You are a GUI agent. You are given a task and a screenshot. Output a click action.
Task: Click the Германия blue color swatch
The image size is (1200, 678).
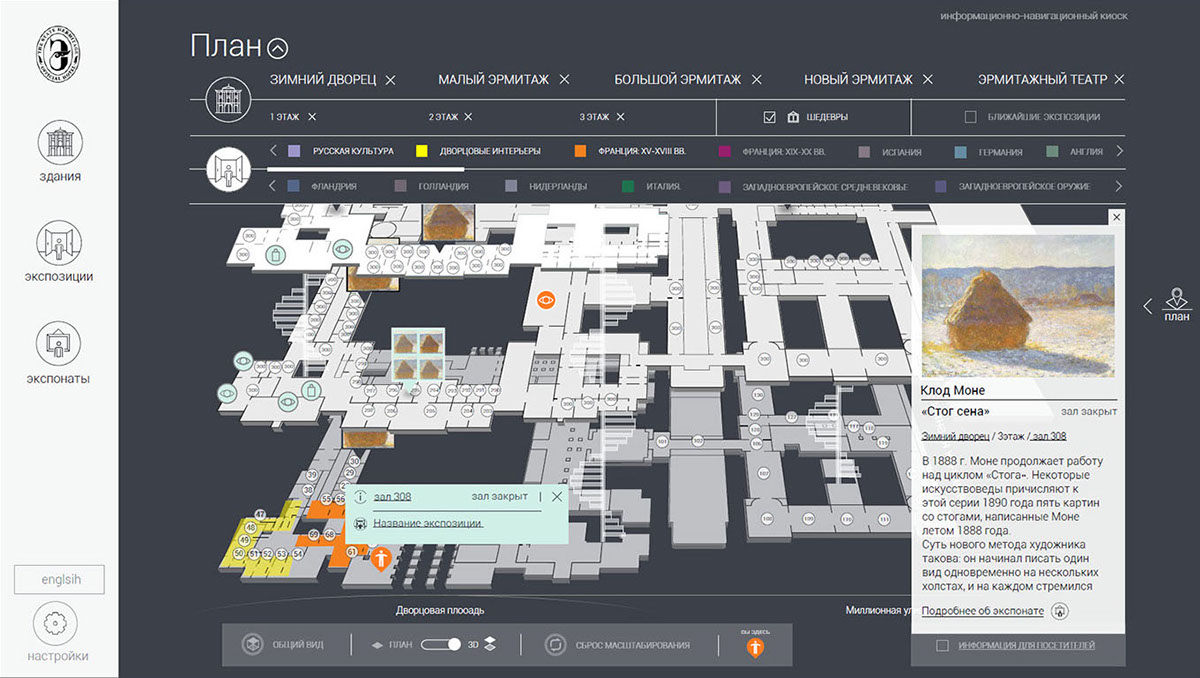pyautogui.click(x=960, y=152)
